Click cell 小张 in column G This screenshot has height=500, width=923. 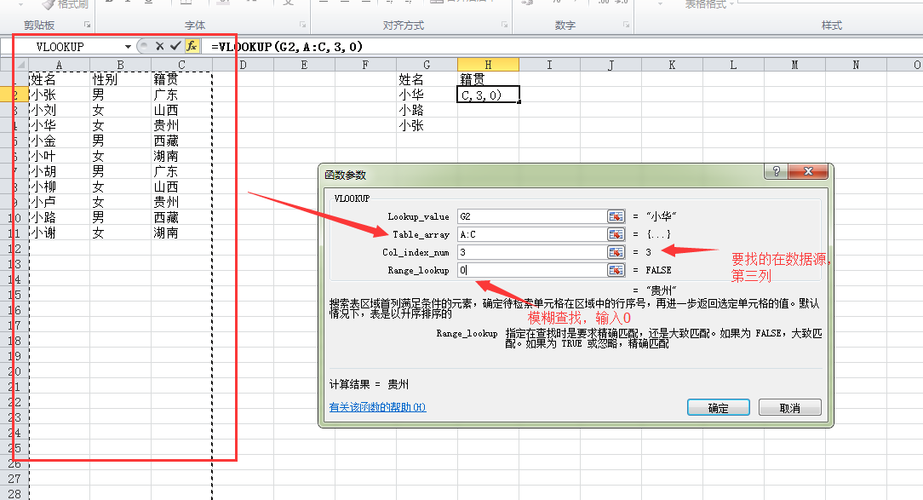pyautogui.click(x=427, y=125)
